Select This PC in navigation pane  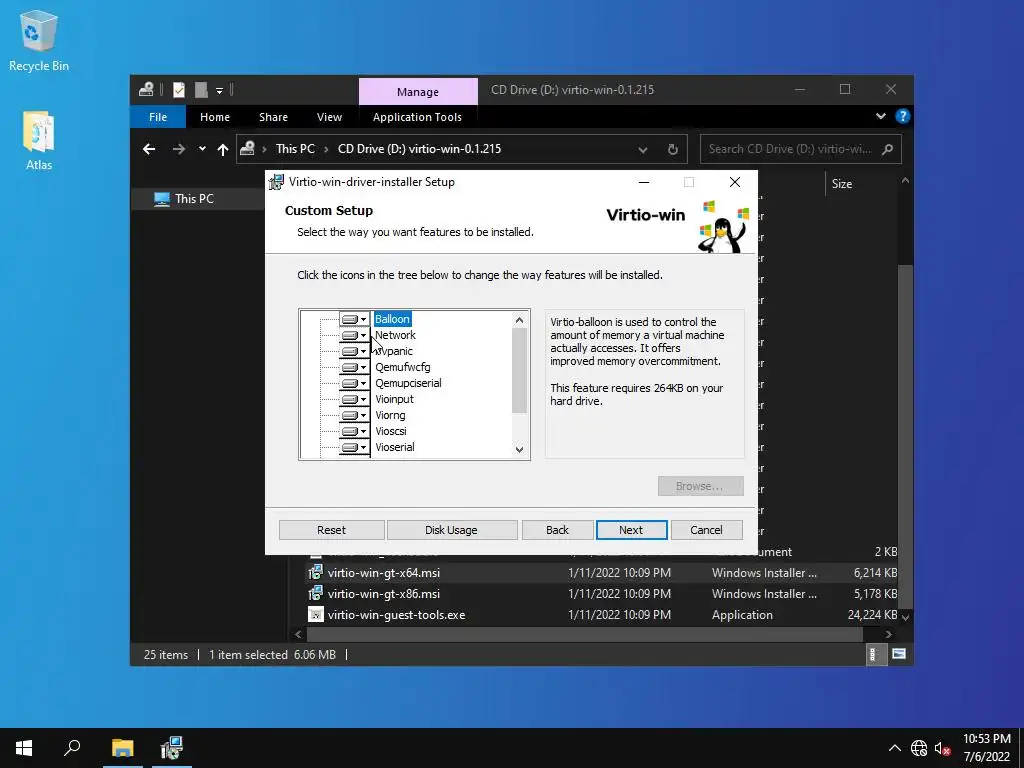[x=194, y=199]
